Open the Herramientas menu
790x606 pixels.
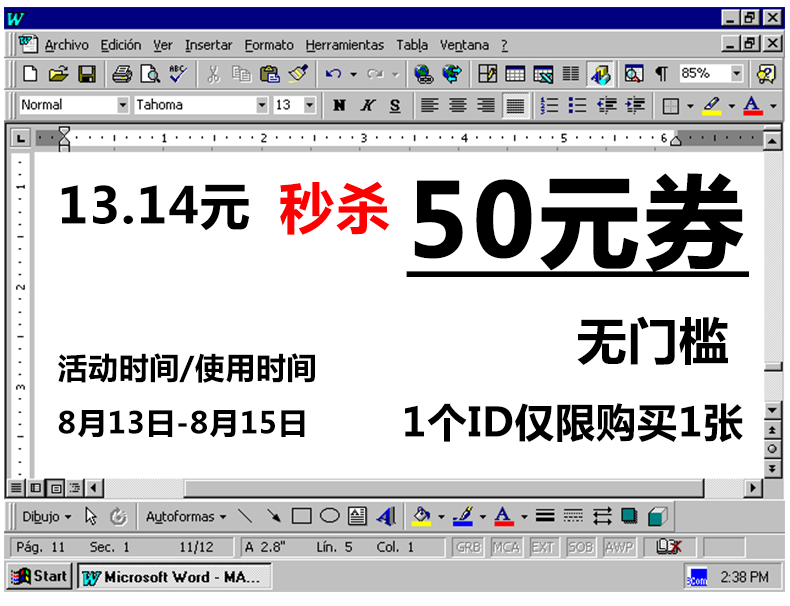point(344,45)
